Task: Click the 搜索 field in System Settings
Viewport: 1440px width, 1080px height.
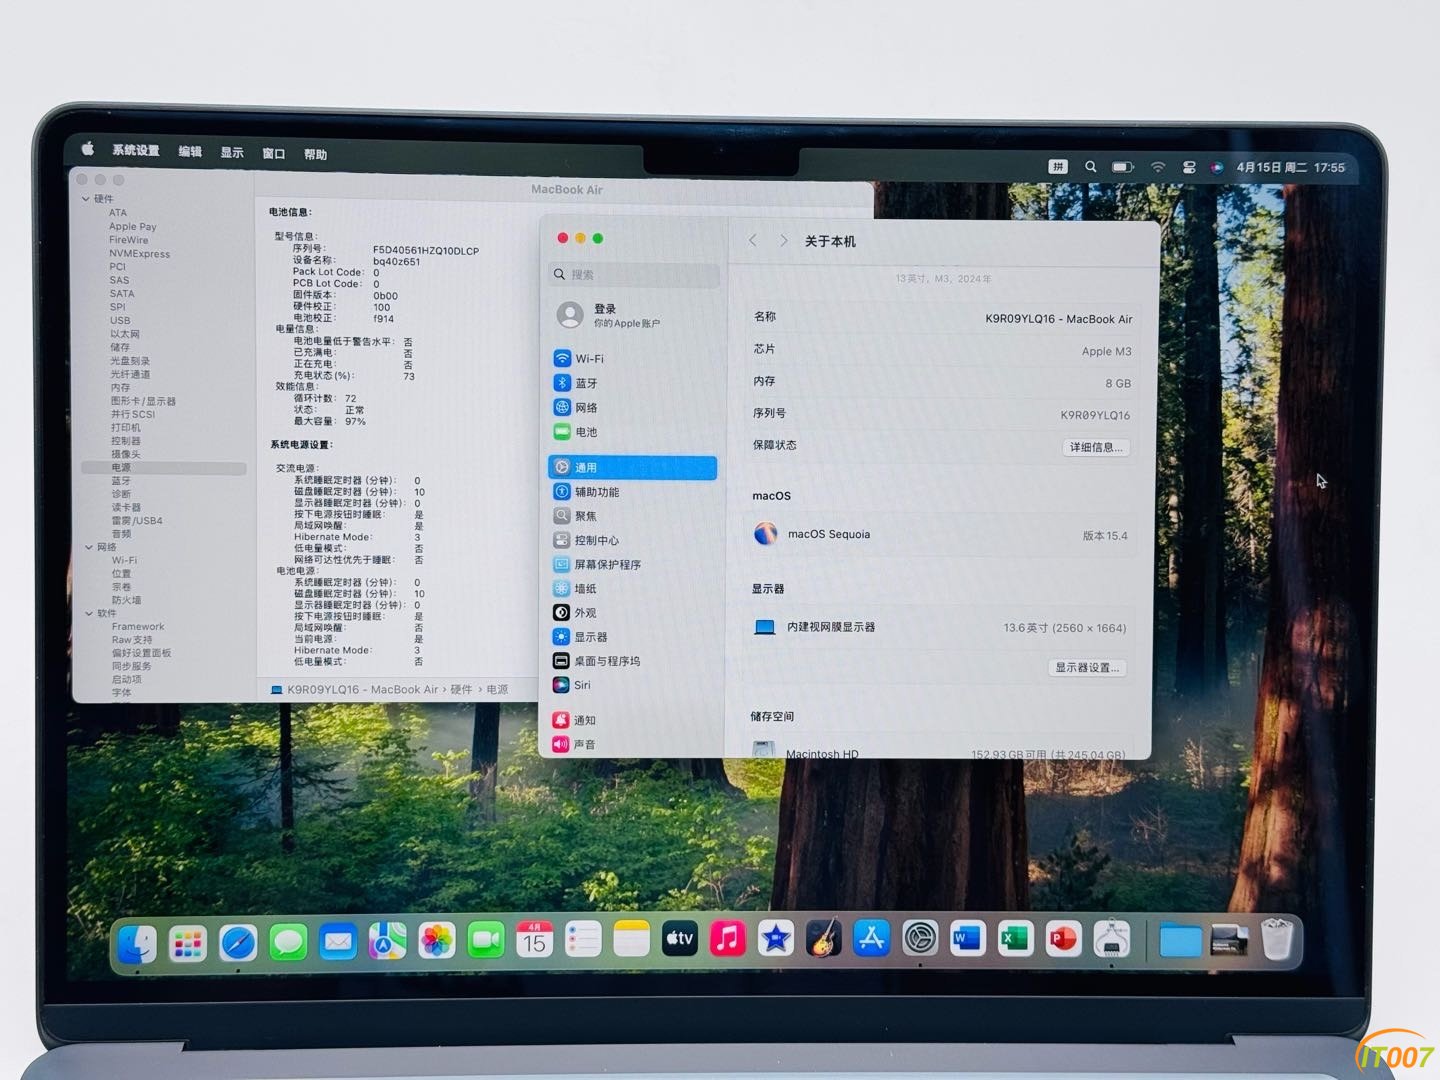Action: point(634,274)
